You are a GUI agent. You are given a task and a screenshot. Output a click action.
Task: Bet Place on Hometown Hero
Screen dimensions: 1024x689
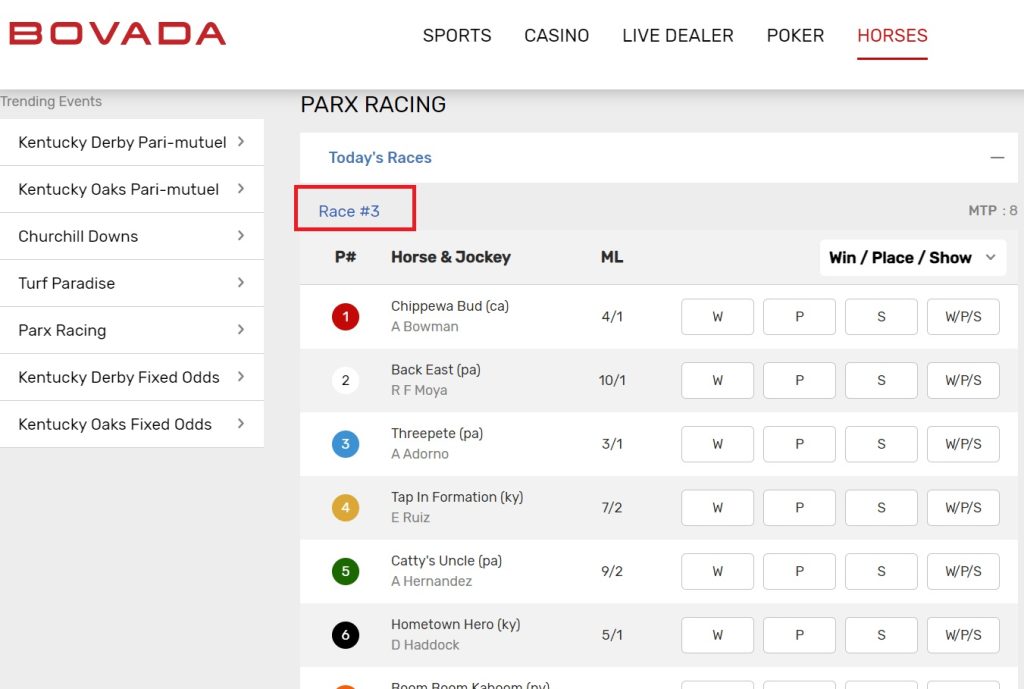(x=799, y=635)
